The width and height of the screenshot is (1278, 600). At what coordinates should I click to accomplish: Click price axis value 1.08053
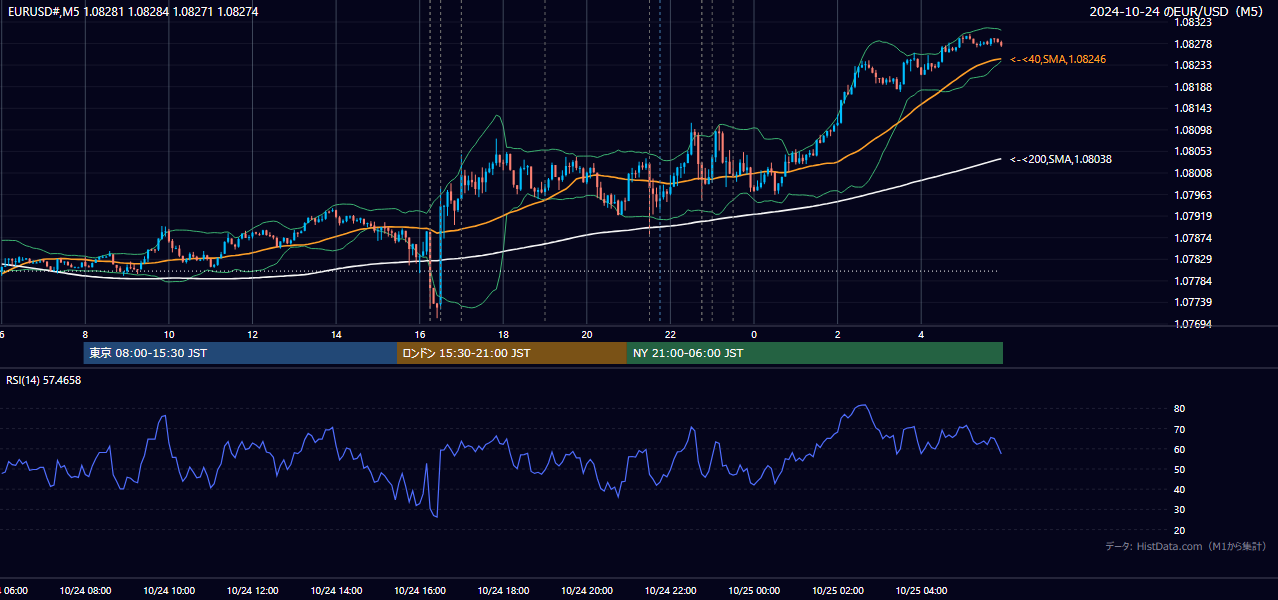[1195, 152]
